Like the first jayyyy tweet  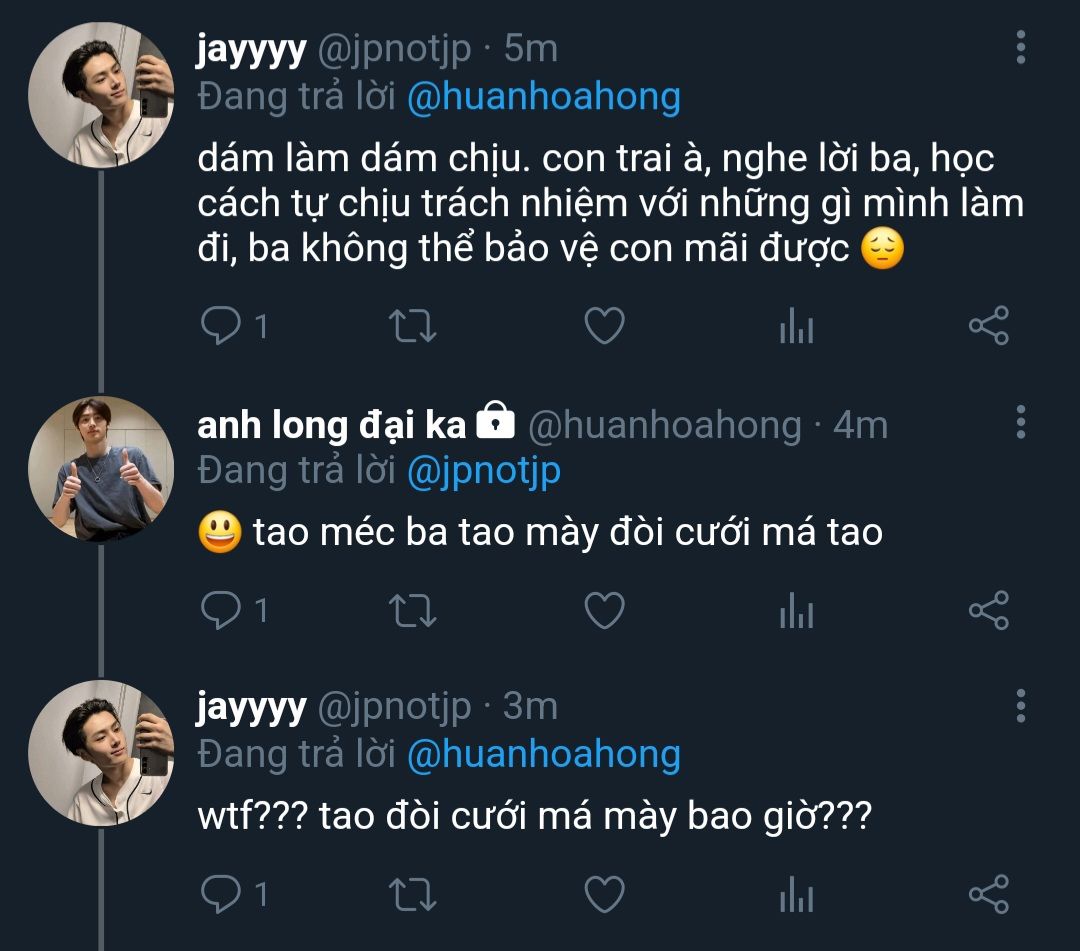(x=604, y=326)
